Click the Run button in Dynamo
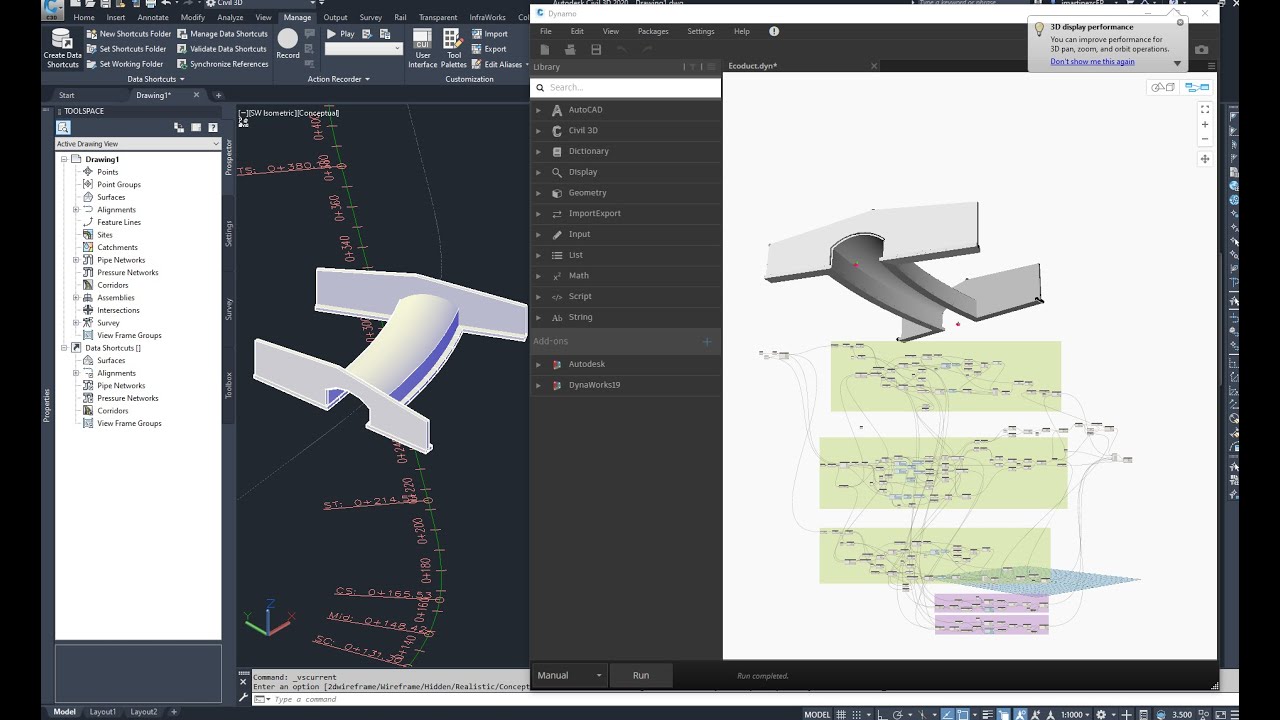Screen dimensions: 1280x720 [641, 675]
